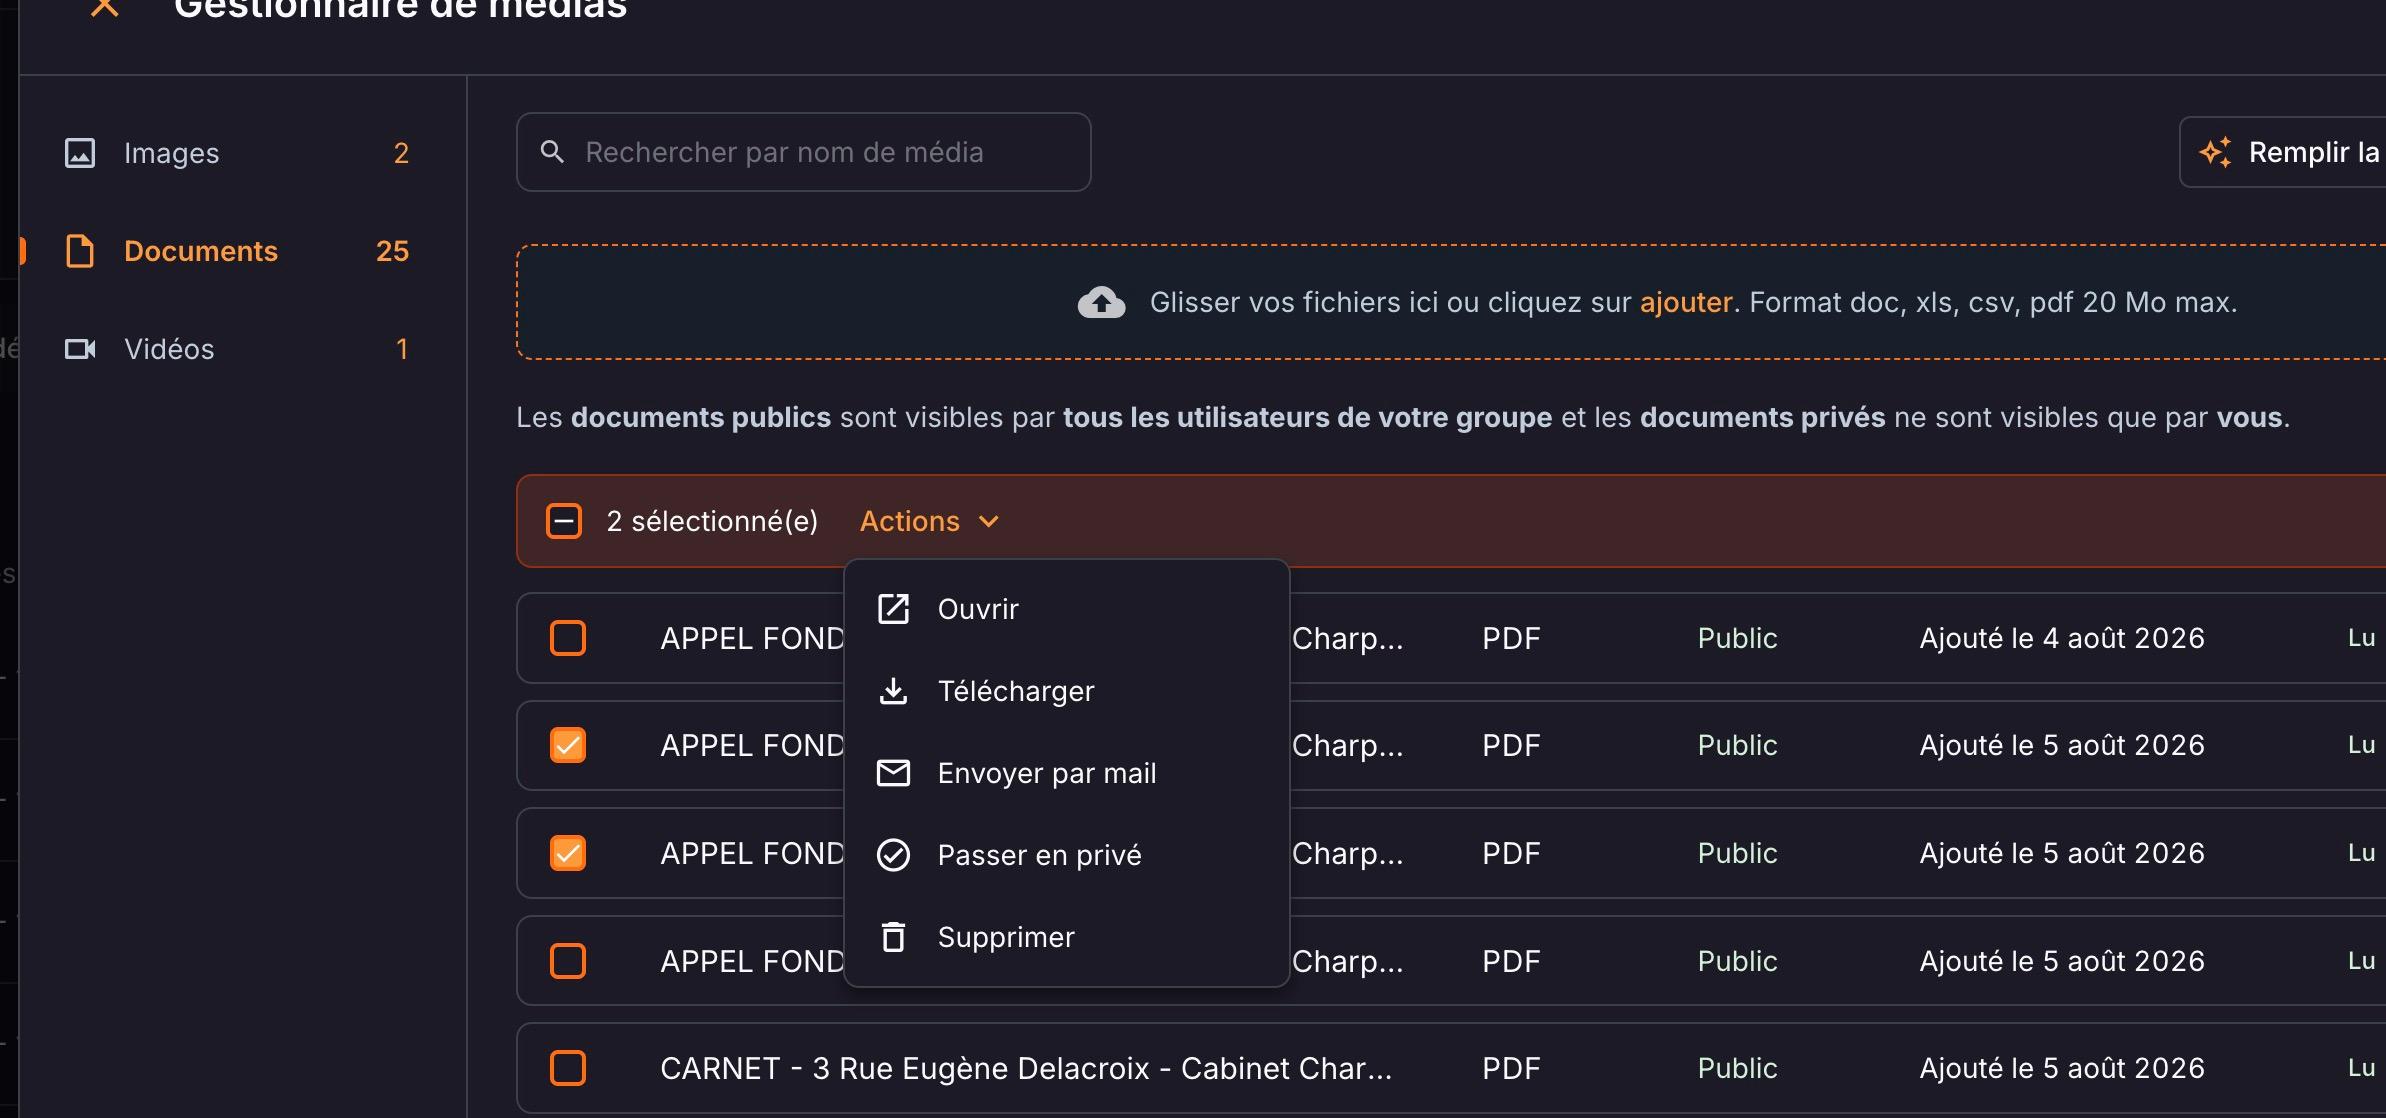Image resolution: width=2386 pixels, height=1118 pixels.
Task: Open the Actions menu label
Action: coord(909,521)
